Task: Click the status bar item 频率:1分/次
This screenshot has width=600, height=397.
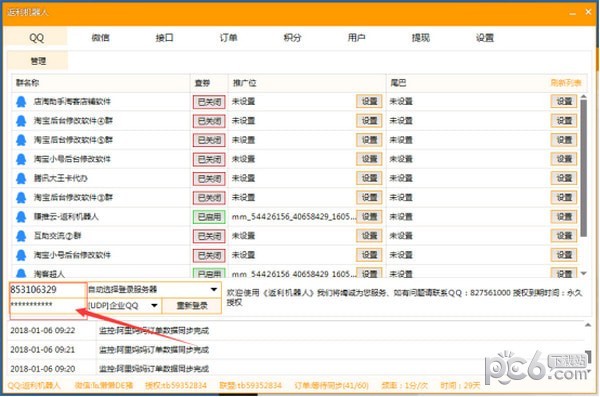Action: (x=404, y=385)
